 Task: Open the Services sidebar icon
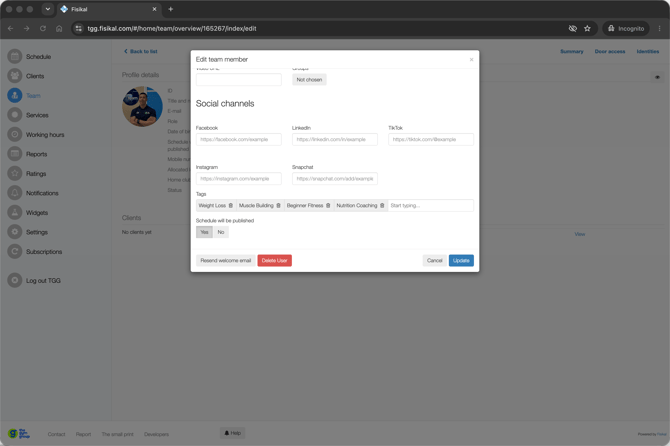[x=15, y=115]
